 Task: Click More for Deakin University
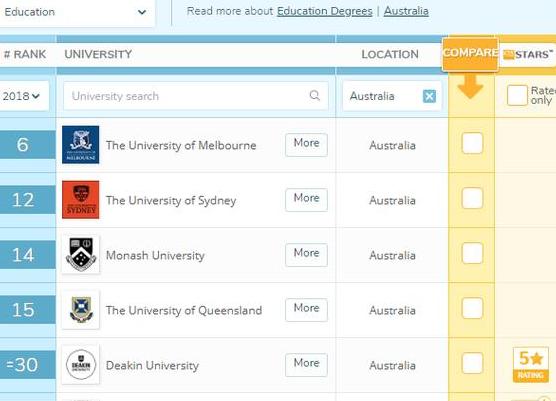pos(306,364)
